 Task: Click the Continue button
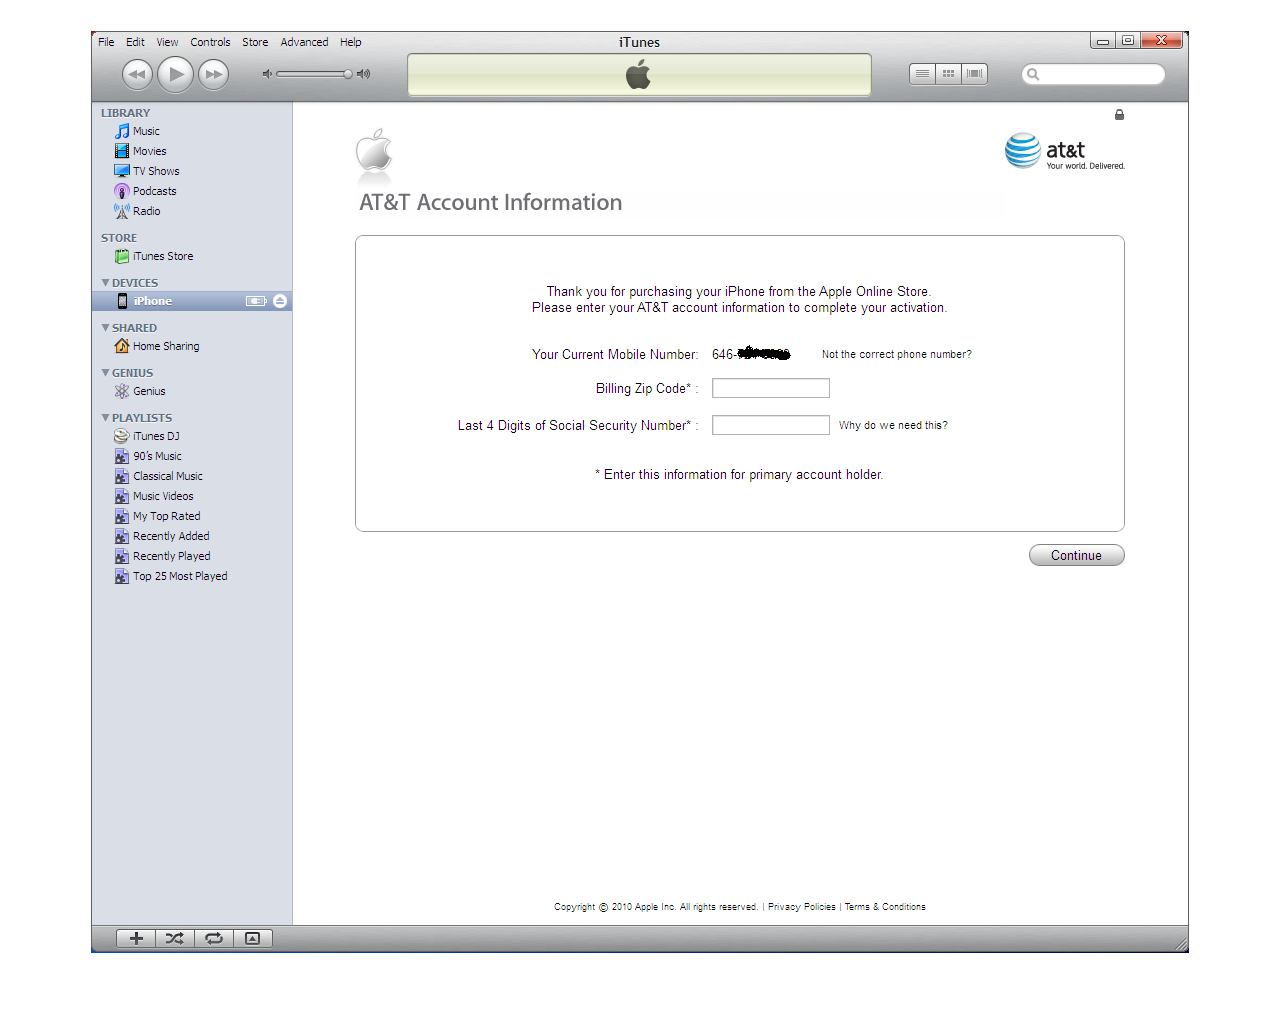pyautogui.click(x=1077, y=555)
